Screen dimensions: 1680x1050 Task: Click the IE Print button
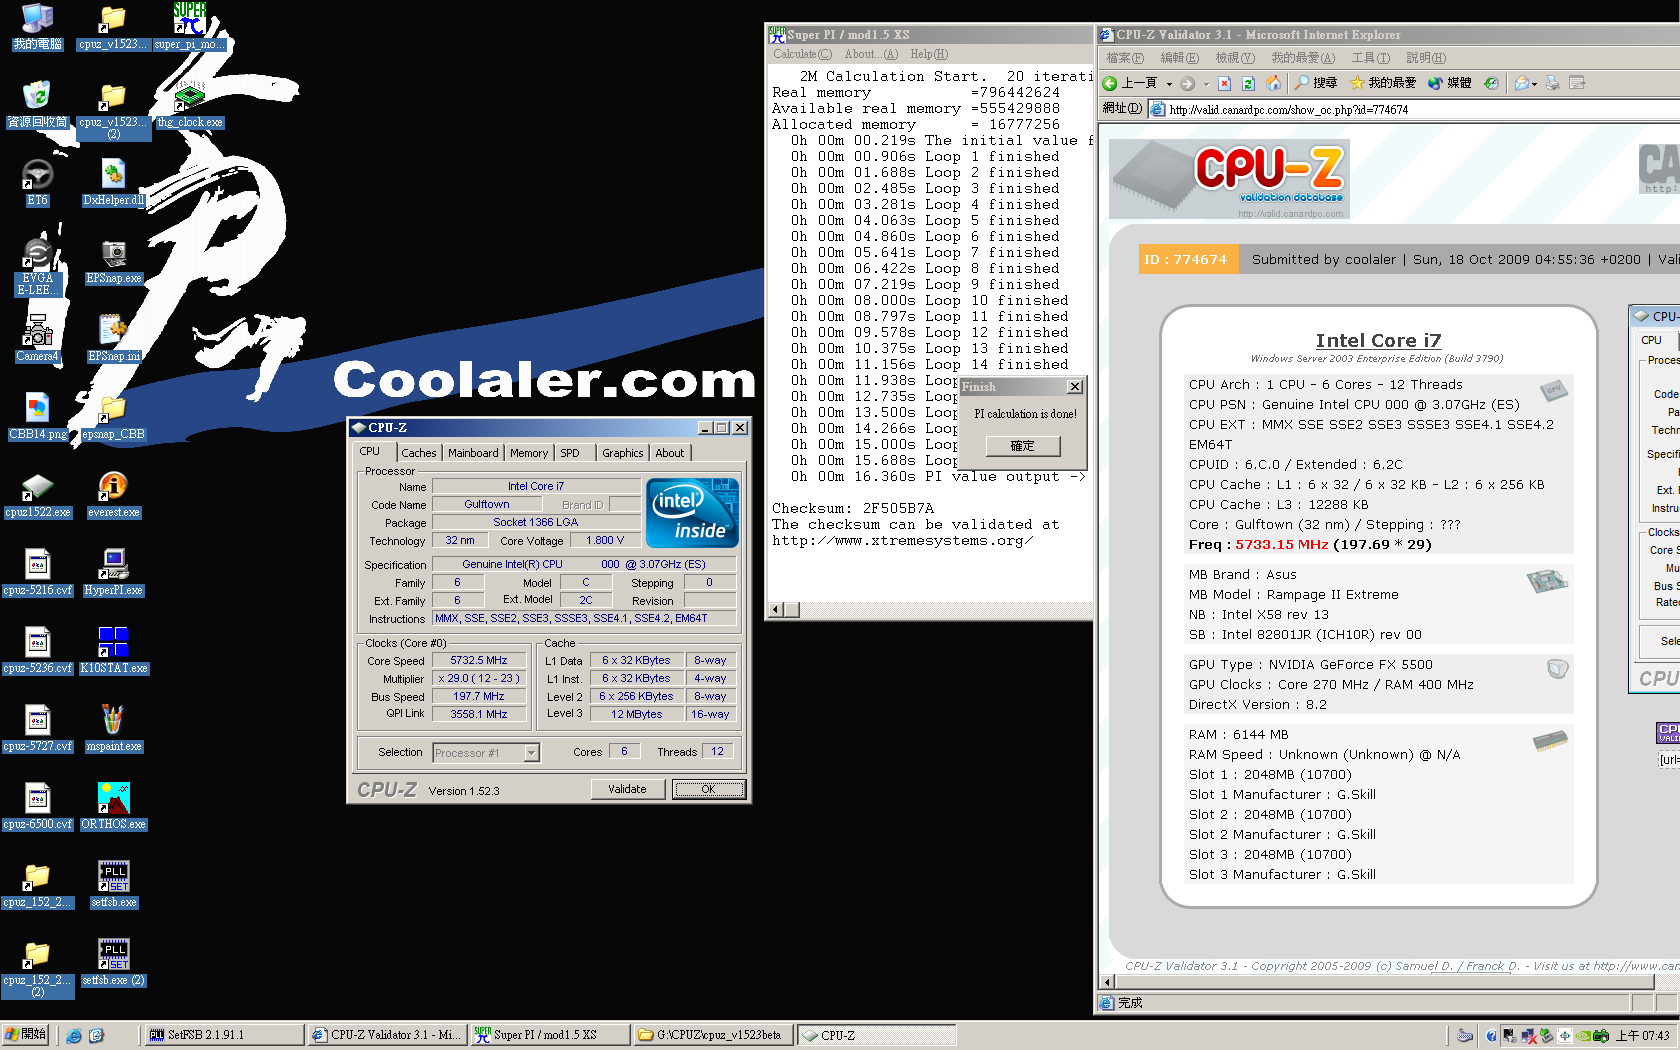point(1553,83)
